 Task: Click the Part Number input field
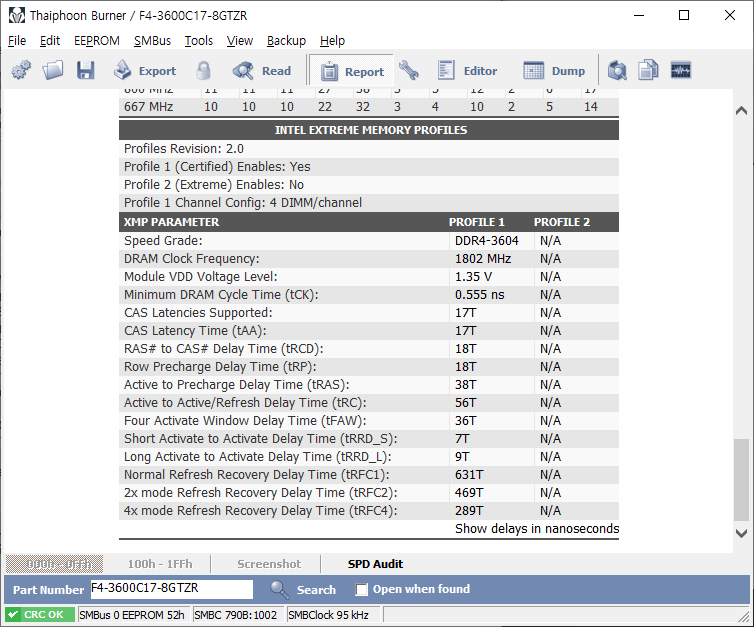click(172, 589)
